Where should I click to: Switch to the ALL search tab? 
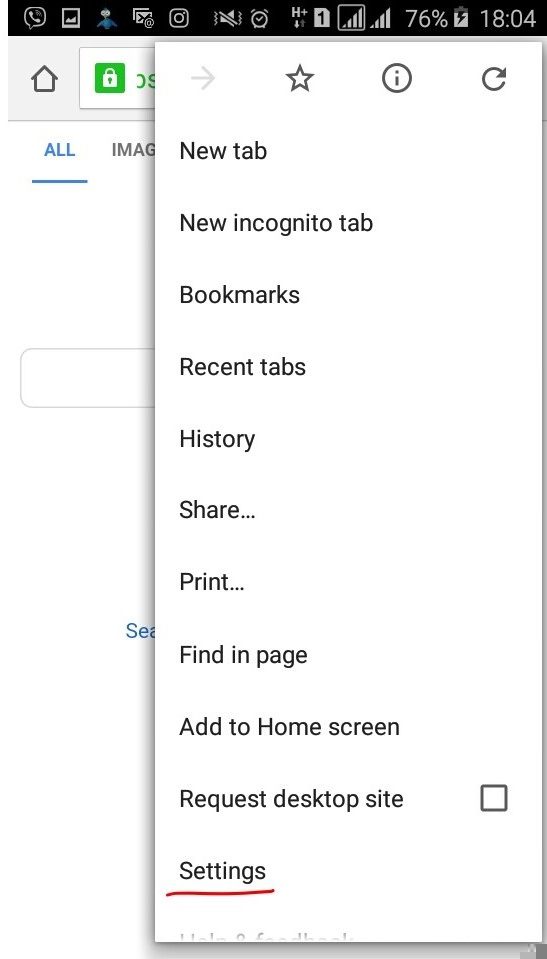coord(59,150)
